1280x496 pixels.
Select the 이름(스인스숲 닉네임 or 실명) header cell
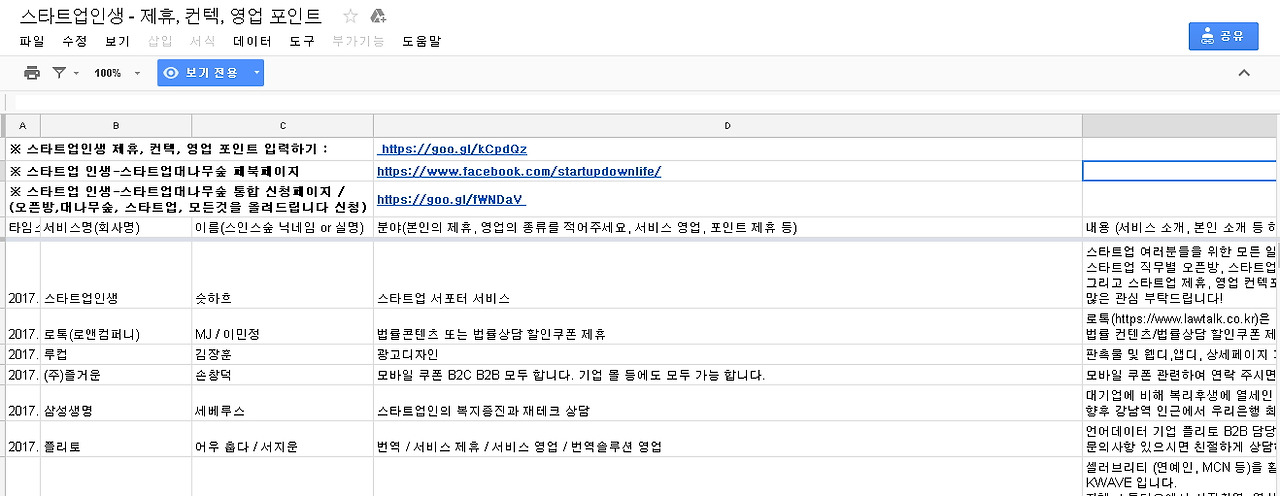coord(283,227)
